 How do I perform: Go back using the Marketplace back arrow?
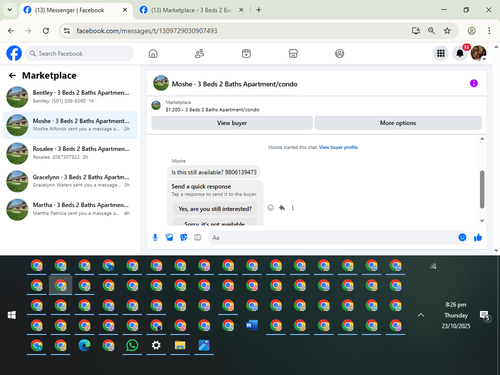[x=12, y=76]
